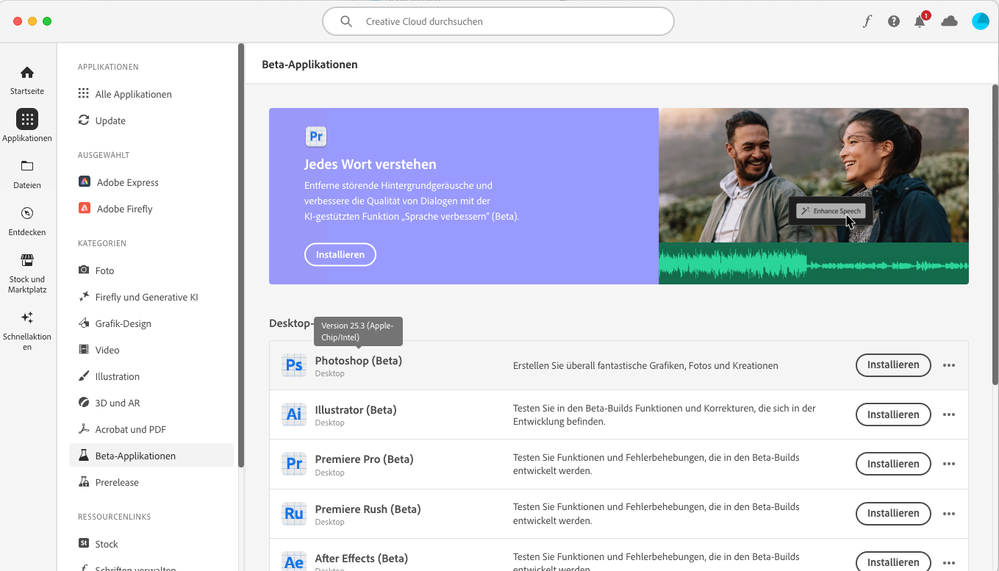Open the Update section
This screenshot has height=571, width=999.
click(151, 120)
